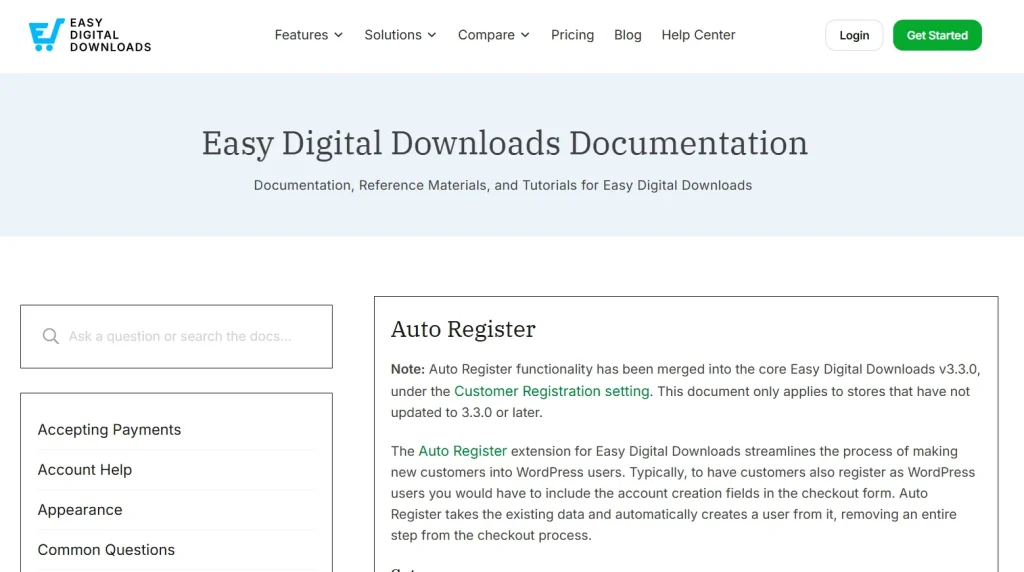Viewport: 1024px width, 572px height.
Task: Click the 'Documentation, Reference Materials, and Tutorials' subtitle
Action: [503, 185]
